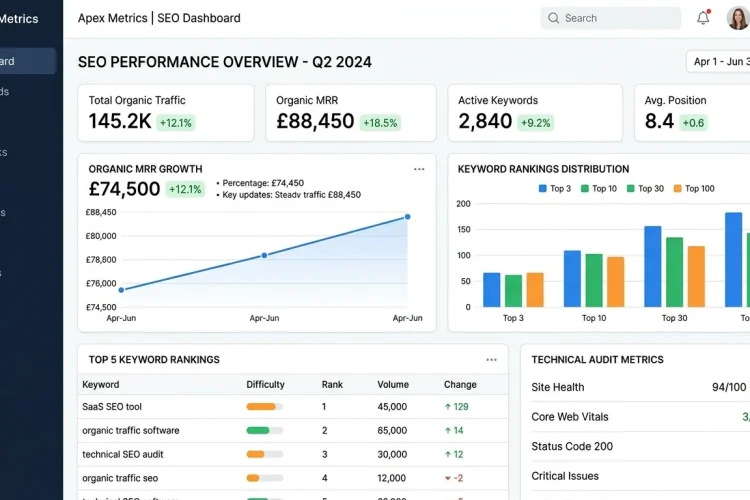This screenshot has width=750, height=500.
Task: Click the down-arrow -2 change value
Action: click(453, 478)
